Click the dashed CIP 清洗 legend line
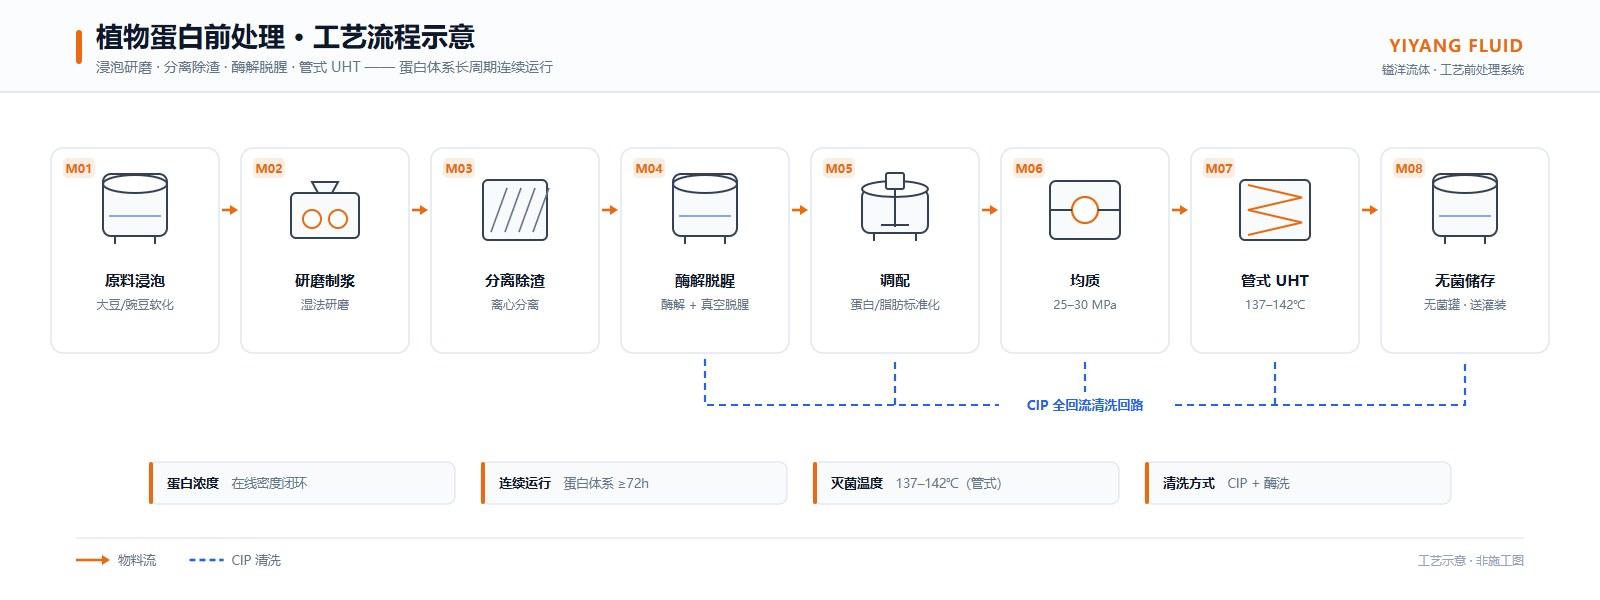This screenshot has height=600, width=1600. pos(206,560)
